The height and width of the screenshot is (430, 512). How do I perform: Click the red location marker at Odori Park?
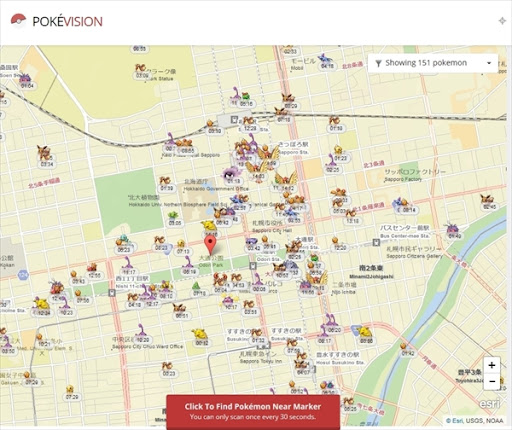210,245
